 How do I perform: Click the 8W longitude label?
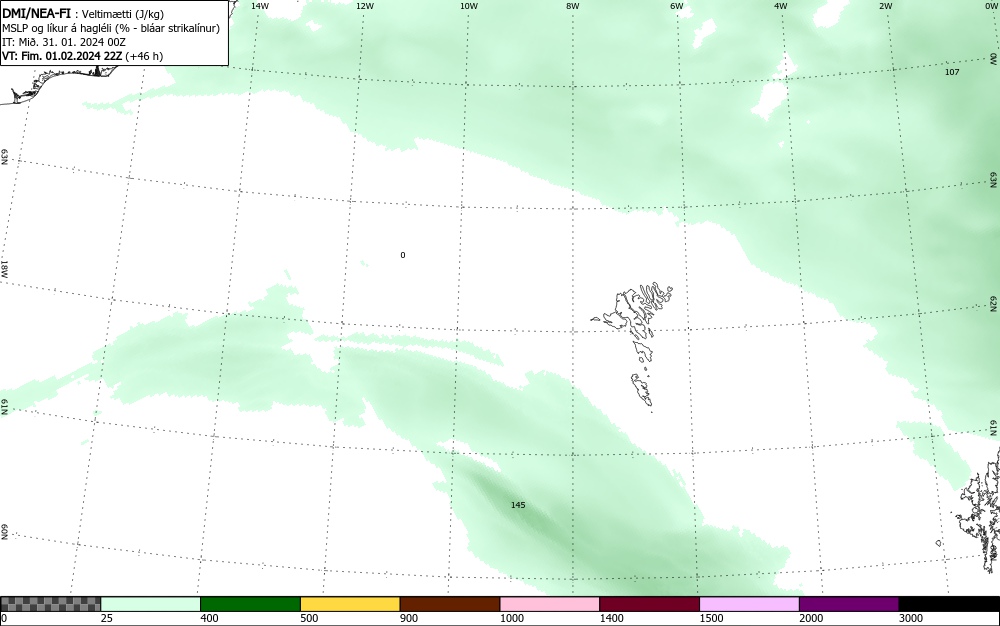click(x=573, y=6)
